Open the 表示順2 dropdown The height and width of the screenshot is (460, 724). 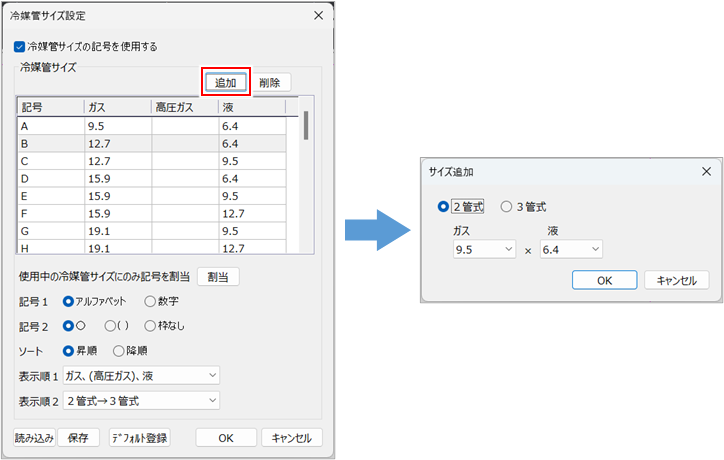[x=140, y=400]
